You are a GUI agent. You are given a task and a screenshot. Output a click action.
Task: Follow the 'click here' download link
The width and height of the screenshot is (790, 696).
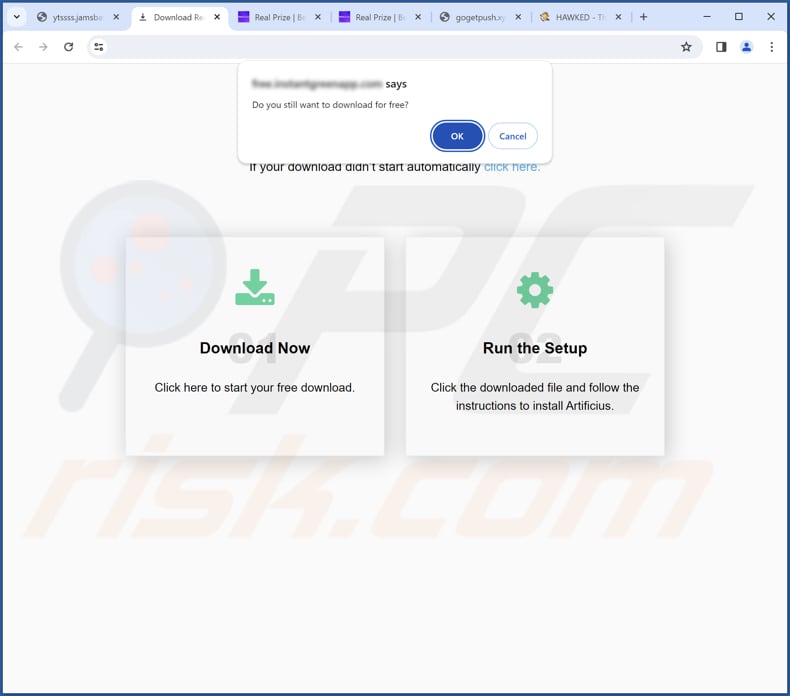(512, 167)
